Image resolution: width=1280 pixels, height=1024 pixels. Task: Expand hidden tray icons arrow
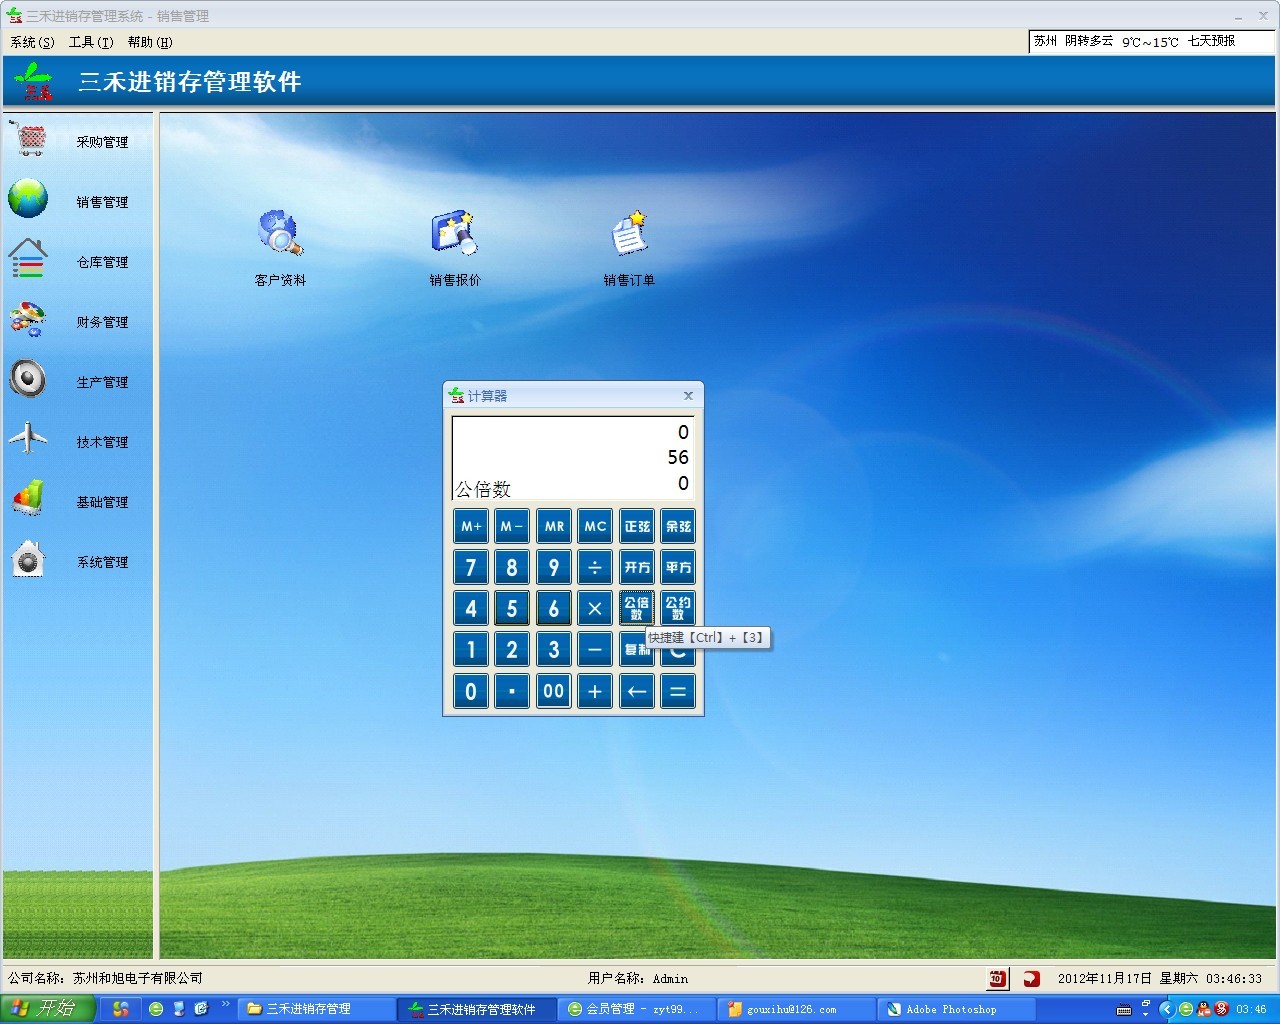coord(1167,1009)
